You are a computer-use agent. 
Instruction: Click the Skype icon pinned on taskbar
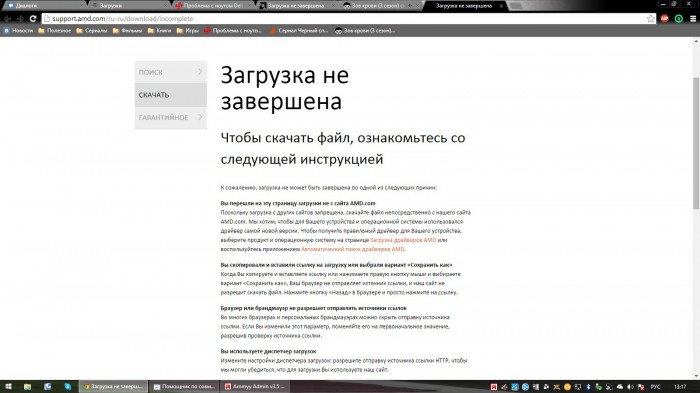tap(67, 387)
